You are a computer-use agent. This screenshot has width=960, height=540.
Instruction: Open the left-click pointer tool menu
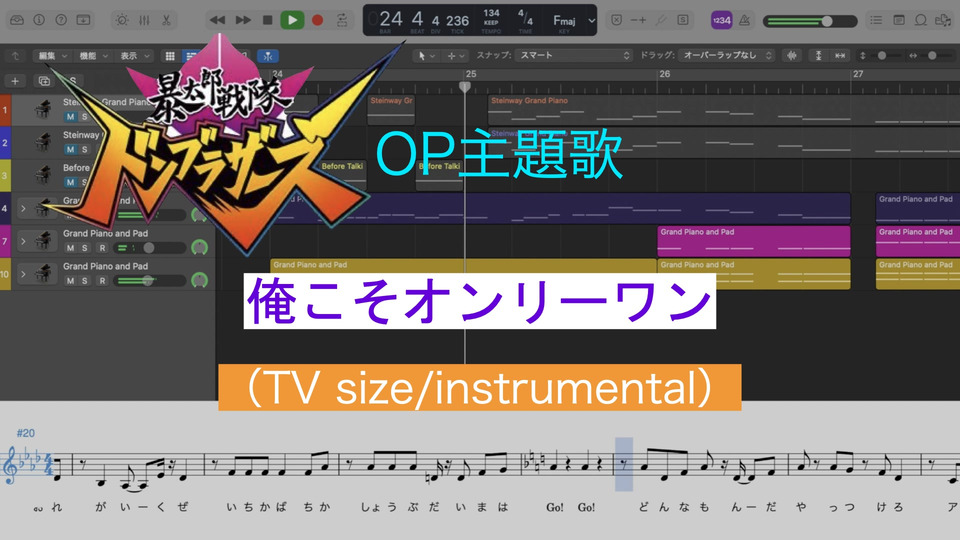pyautogui.click(x=426, y=56)
